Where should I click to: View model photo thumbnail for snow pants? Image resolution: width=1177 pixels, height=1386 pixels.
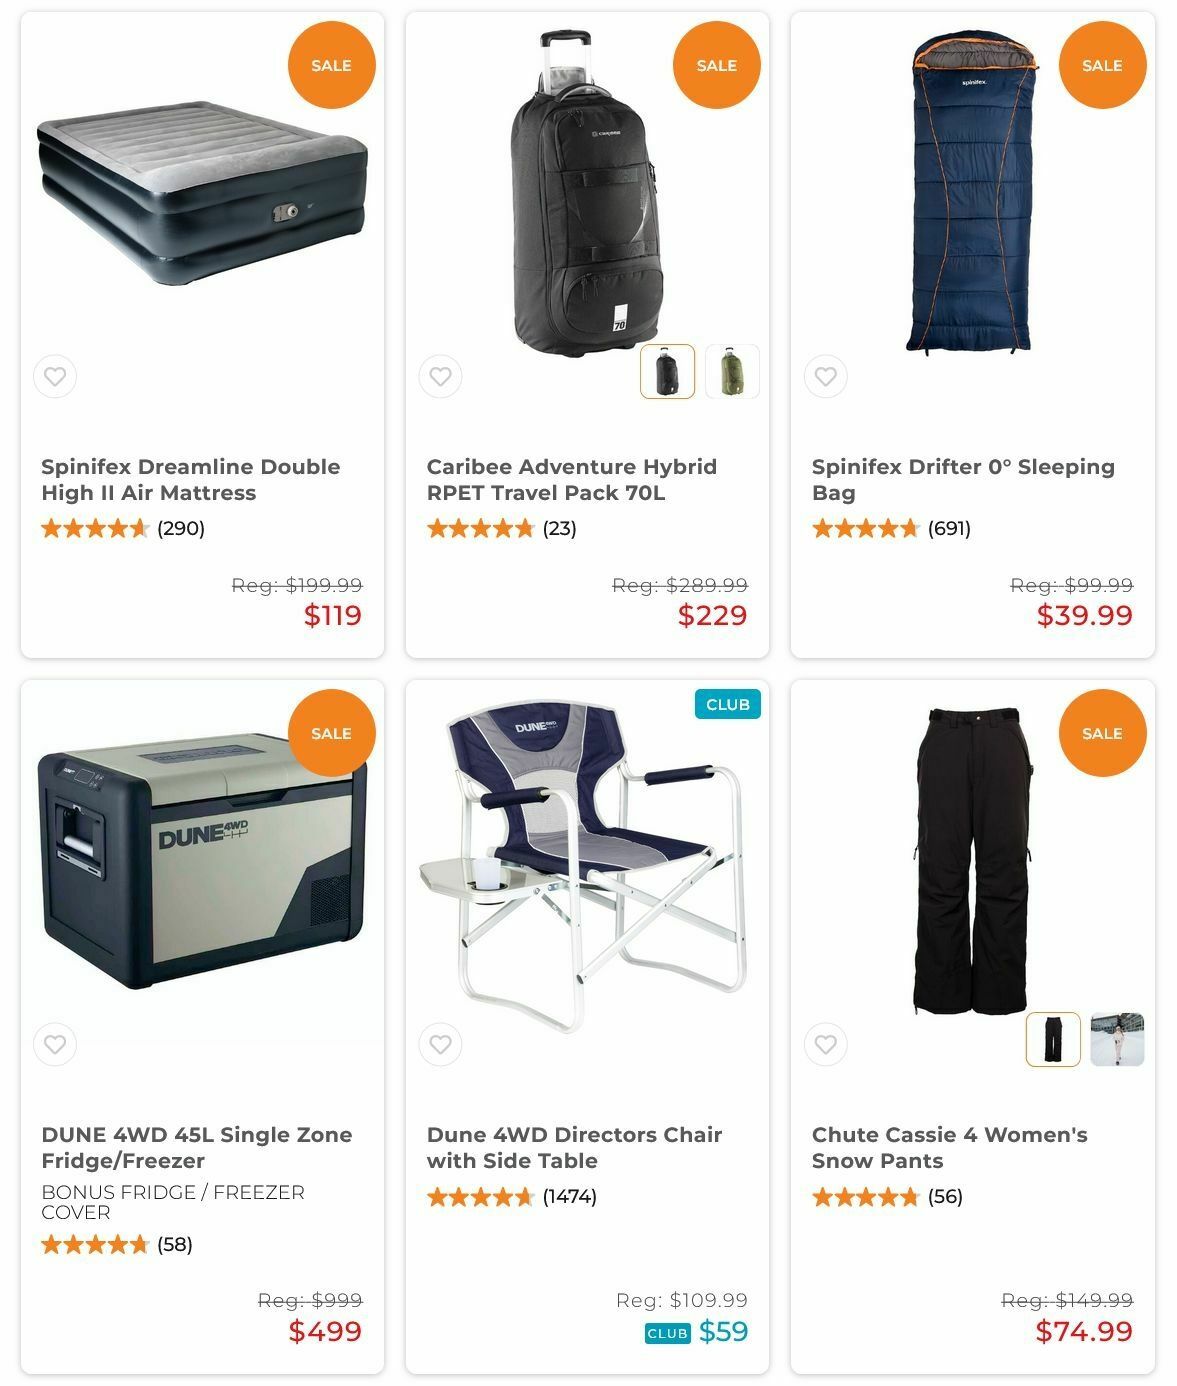[x=1117, y=1039]
